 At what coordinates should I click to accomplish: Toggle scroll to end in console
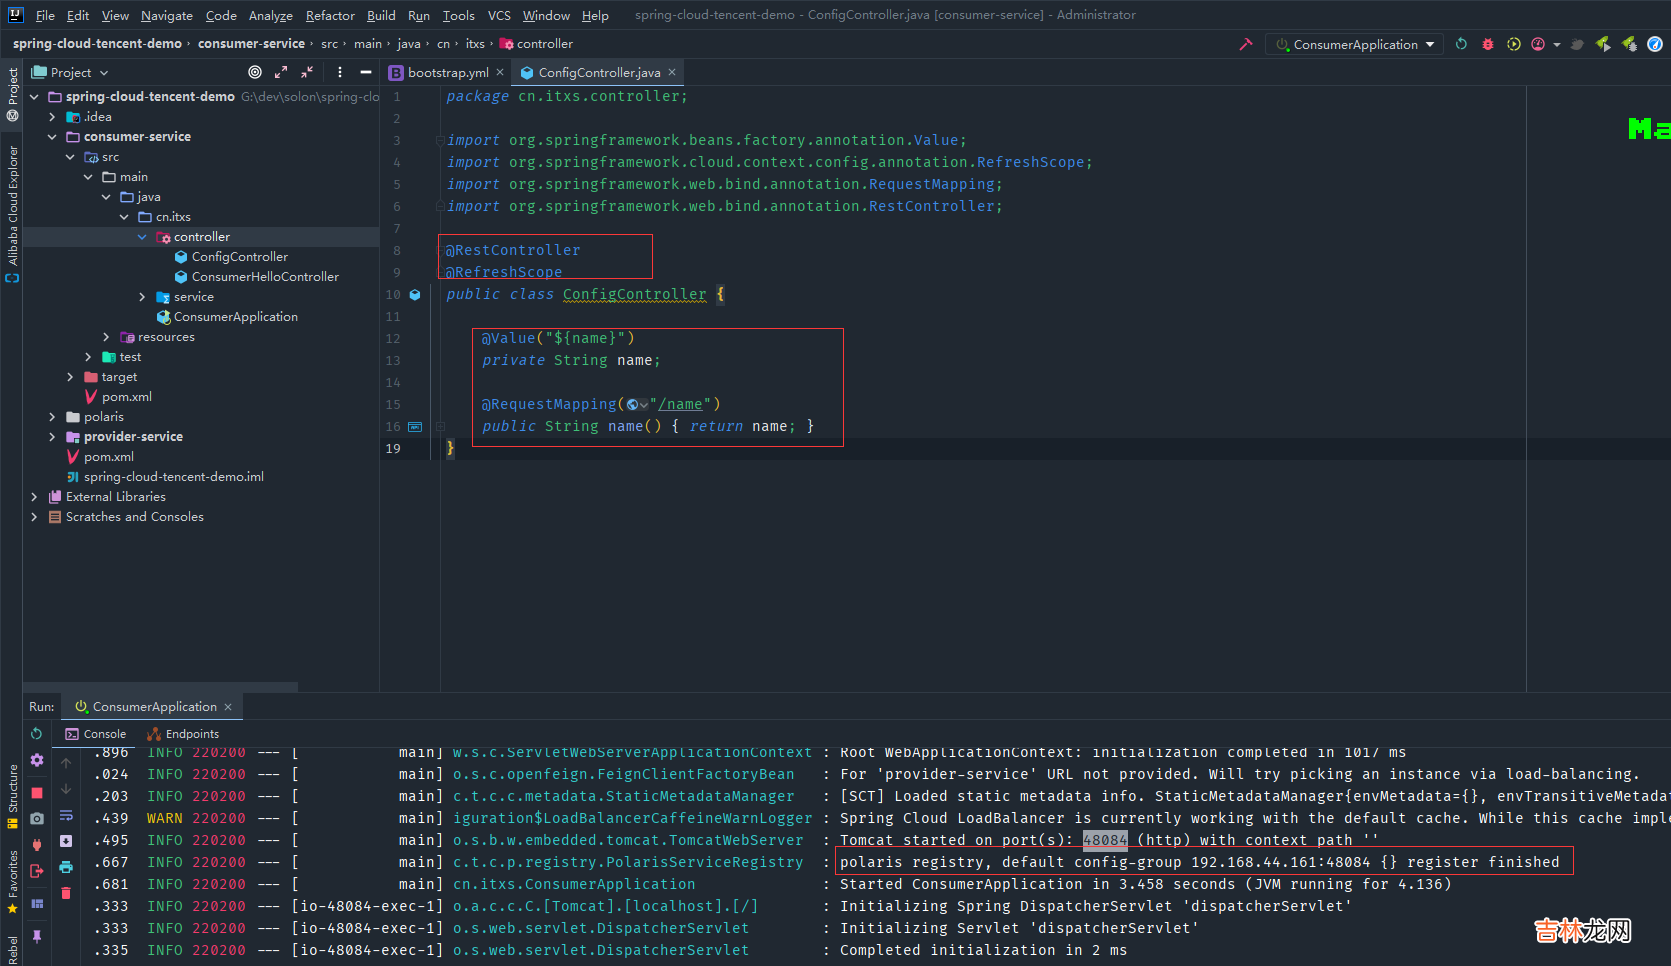coord(66,841)
